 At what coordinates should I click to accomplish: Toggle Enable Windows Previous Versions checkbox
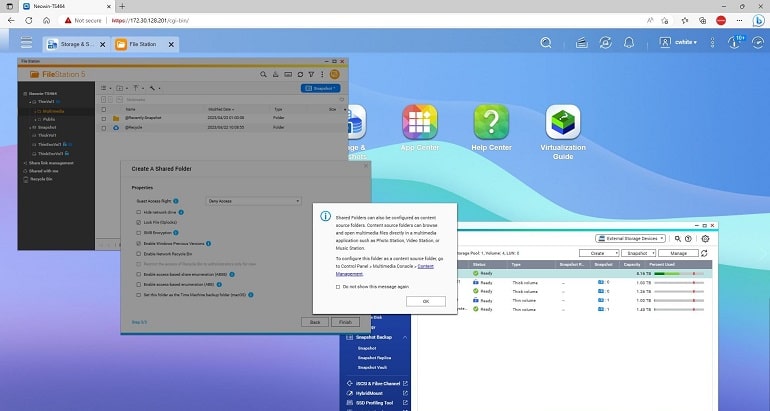138,244
